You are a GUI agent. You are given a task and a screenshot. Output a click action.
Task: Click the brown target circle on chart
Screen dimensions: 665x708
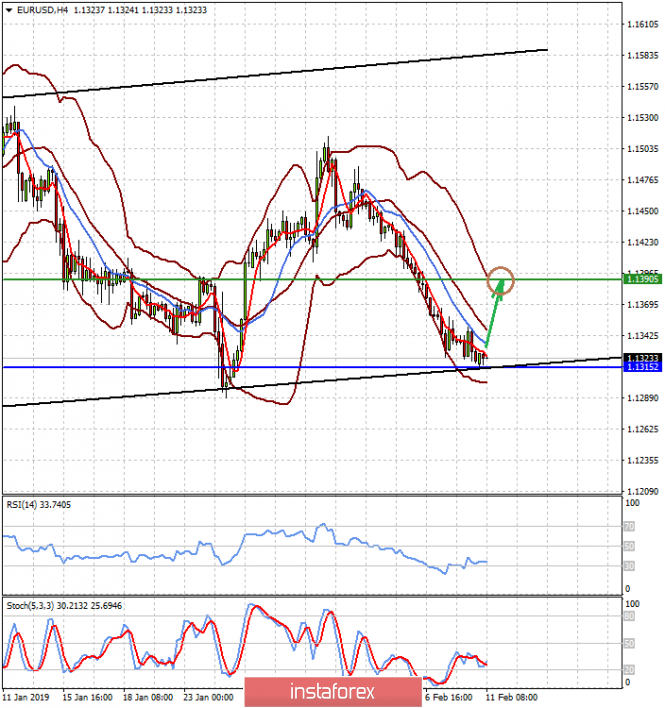pyautogui.click(x=500, y=281)
